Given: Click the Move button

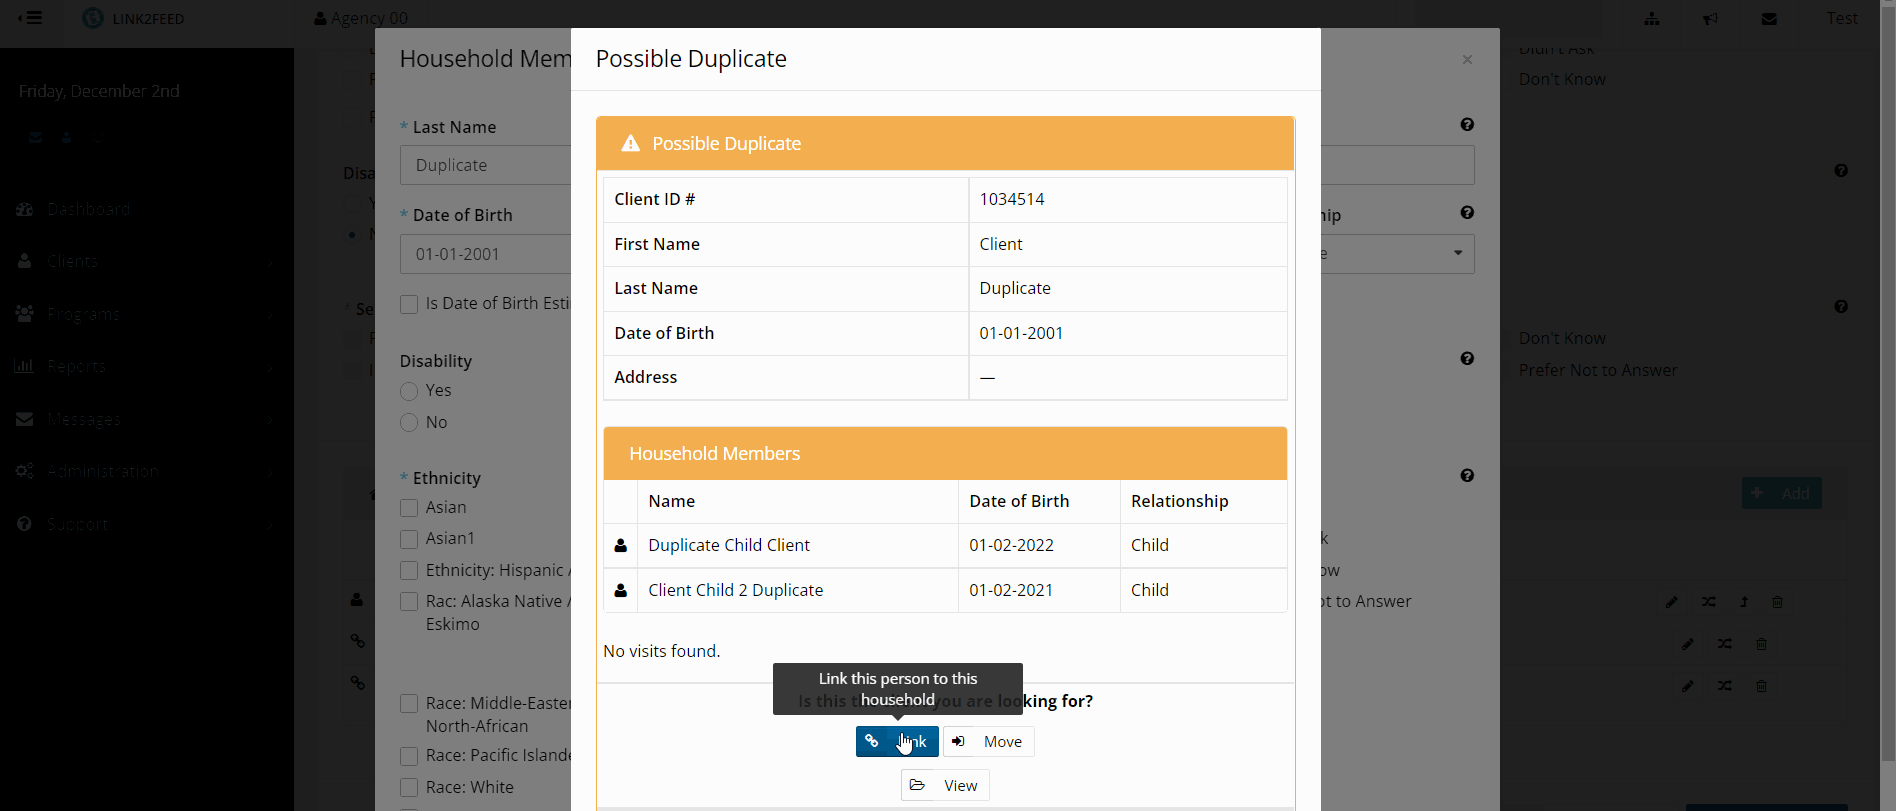Looking at the screenshot, I should click(988, 741).
